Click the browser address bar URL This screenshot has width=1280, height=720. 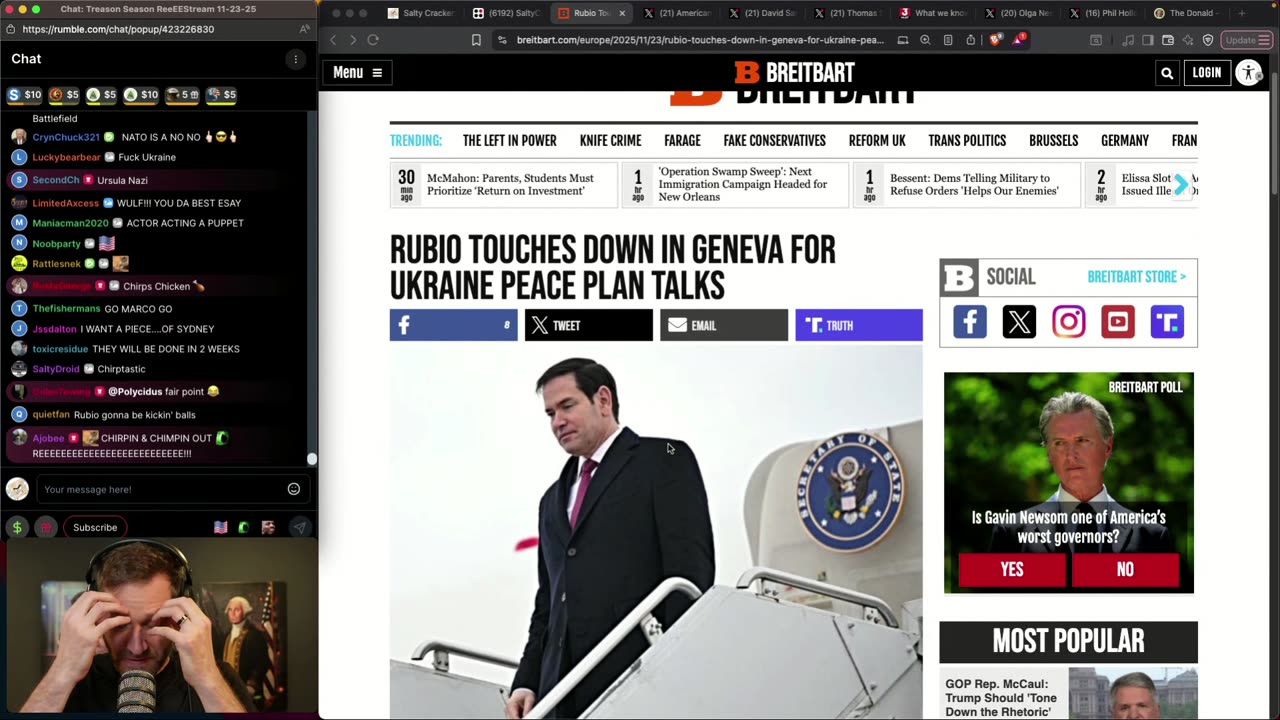tap(700, 40)
